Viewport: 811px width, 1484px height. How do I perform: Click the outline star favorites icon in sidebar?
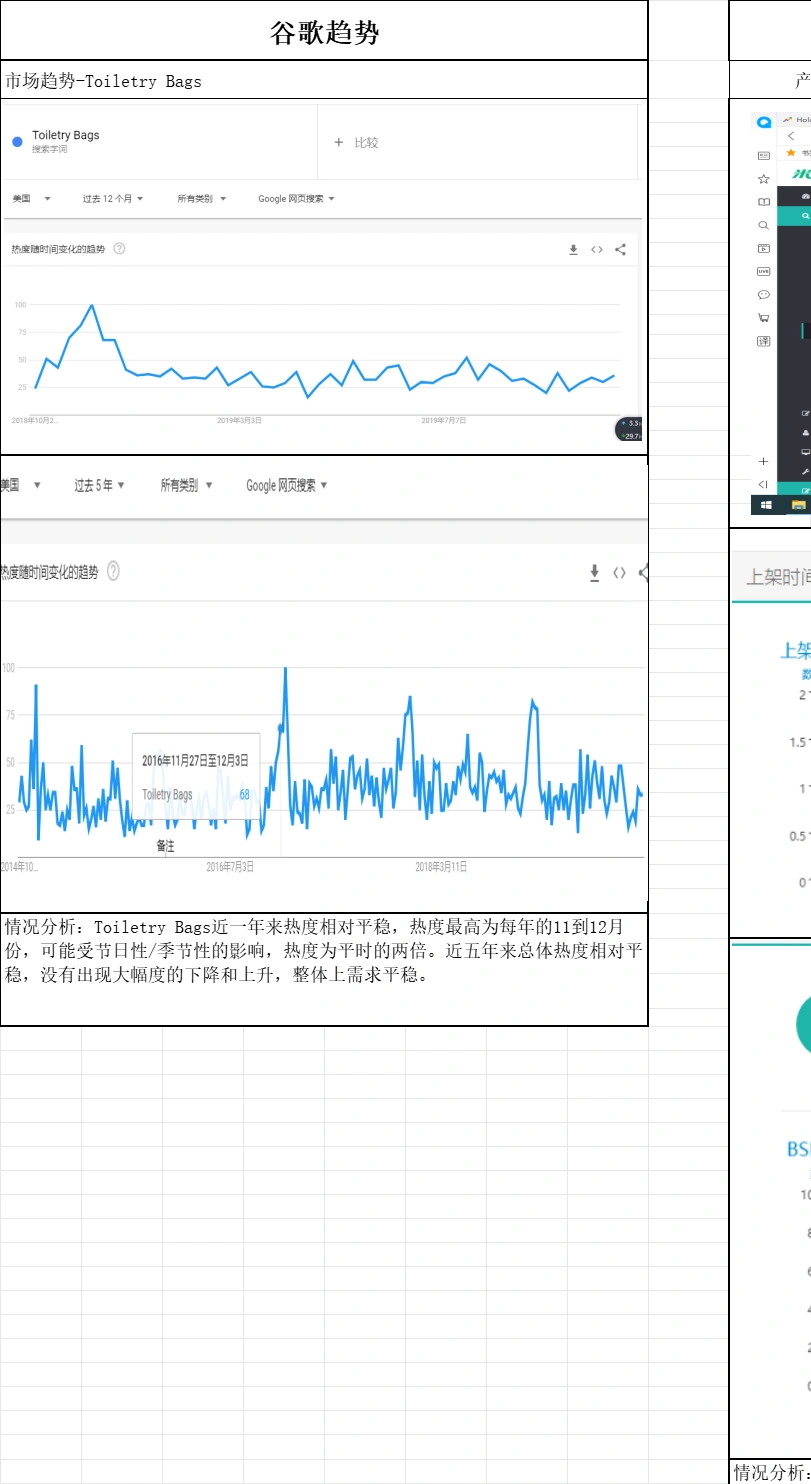(764, 179)
